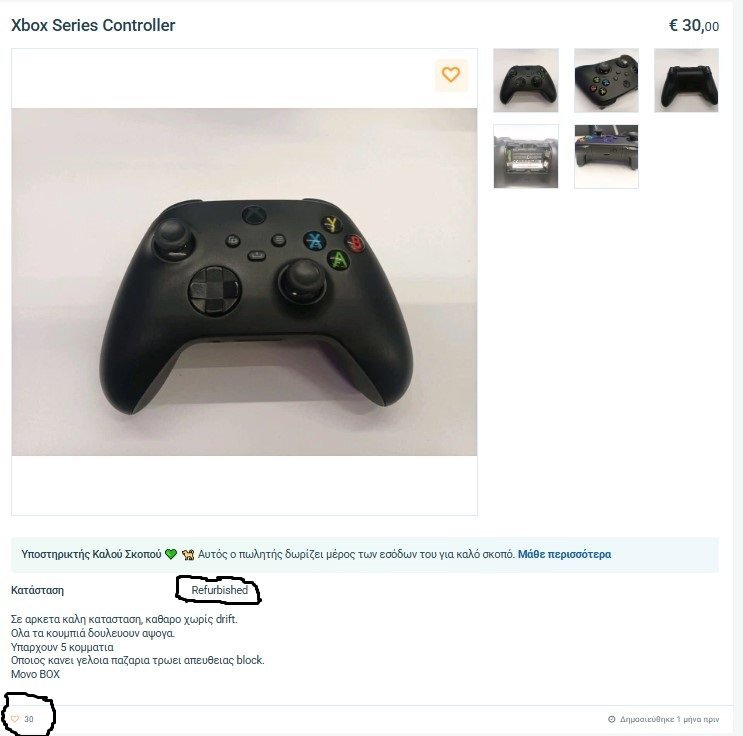Click the green heart supporter icon
The image size is (743, 736).
coord(171,554)
